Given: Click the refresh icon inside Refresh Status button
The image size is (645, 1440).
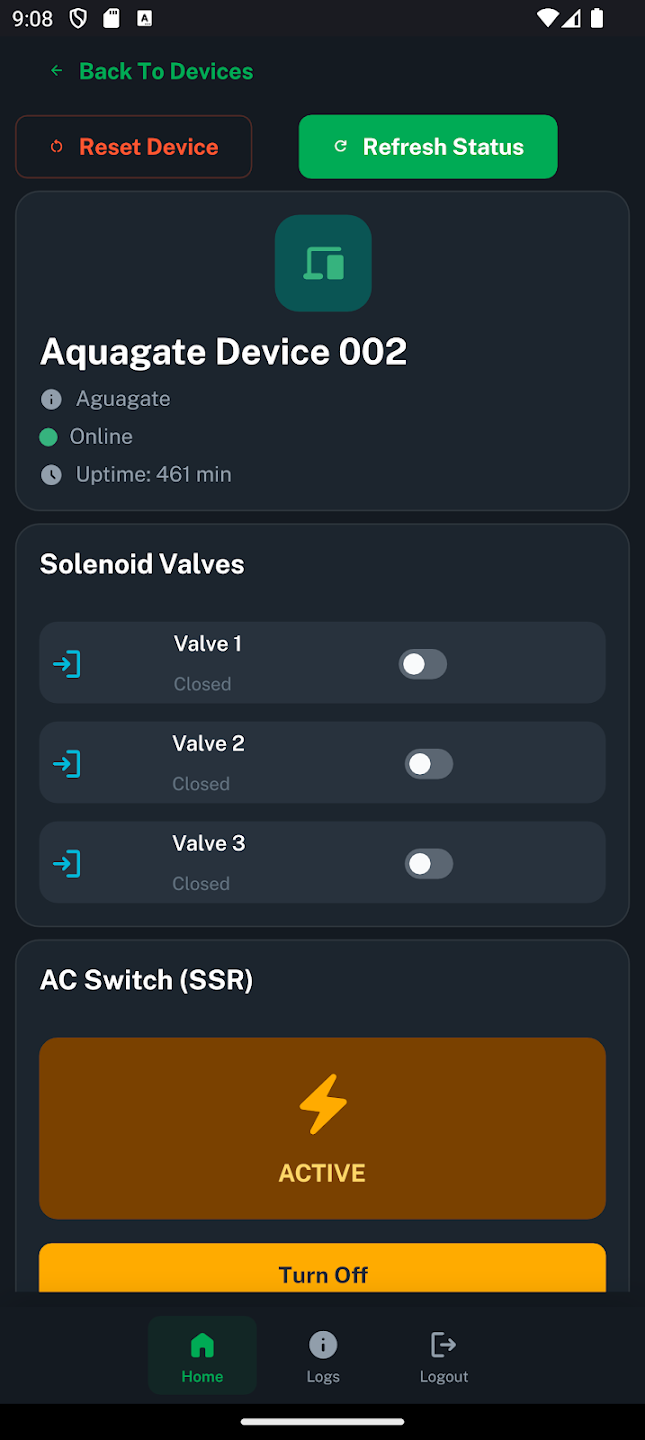Looking at the screenshot, I should pos(341,146).
